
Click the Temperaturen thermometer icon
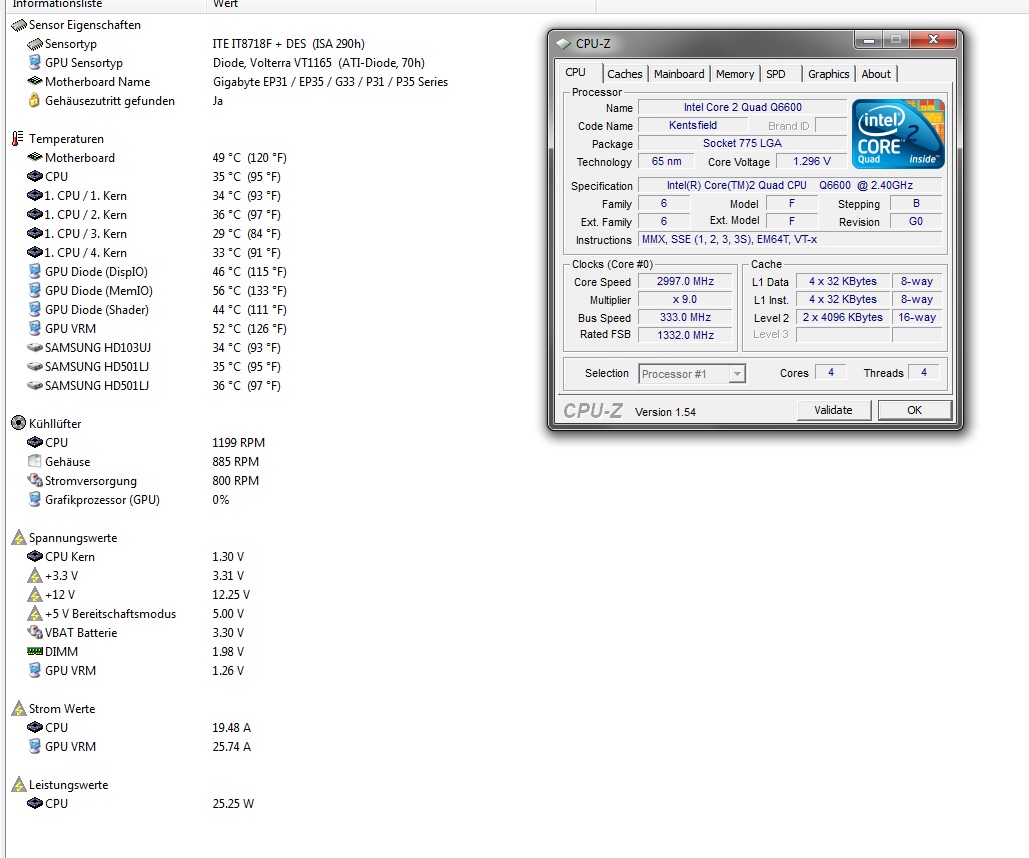click(18, 139)
